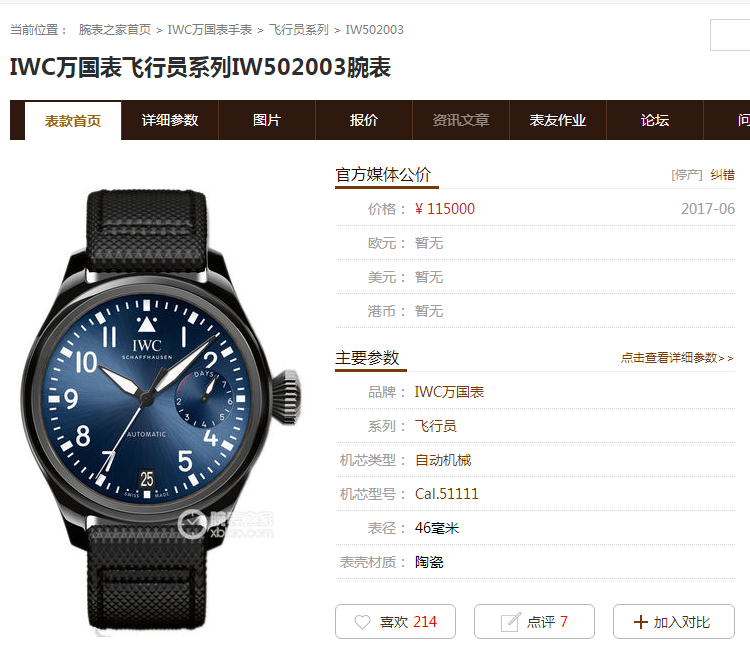750x661 pixels.
Task: Open the IWC watch product image
Action: click(x=160, y=412)
